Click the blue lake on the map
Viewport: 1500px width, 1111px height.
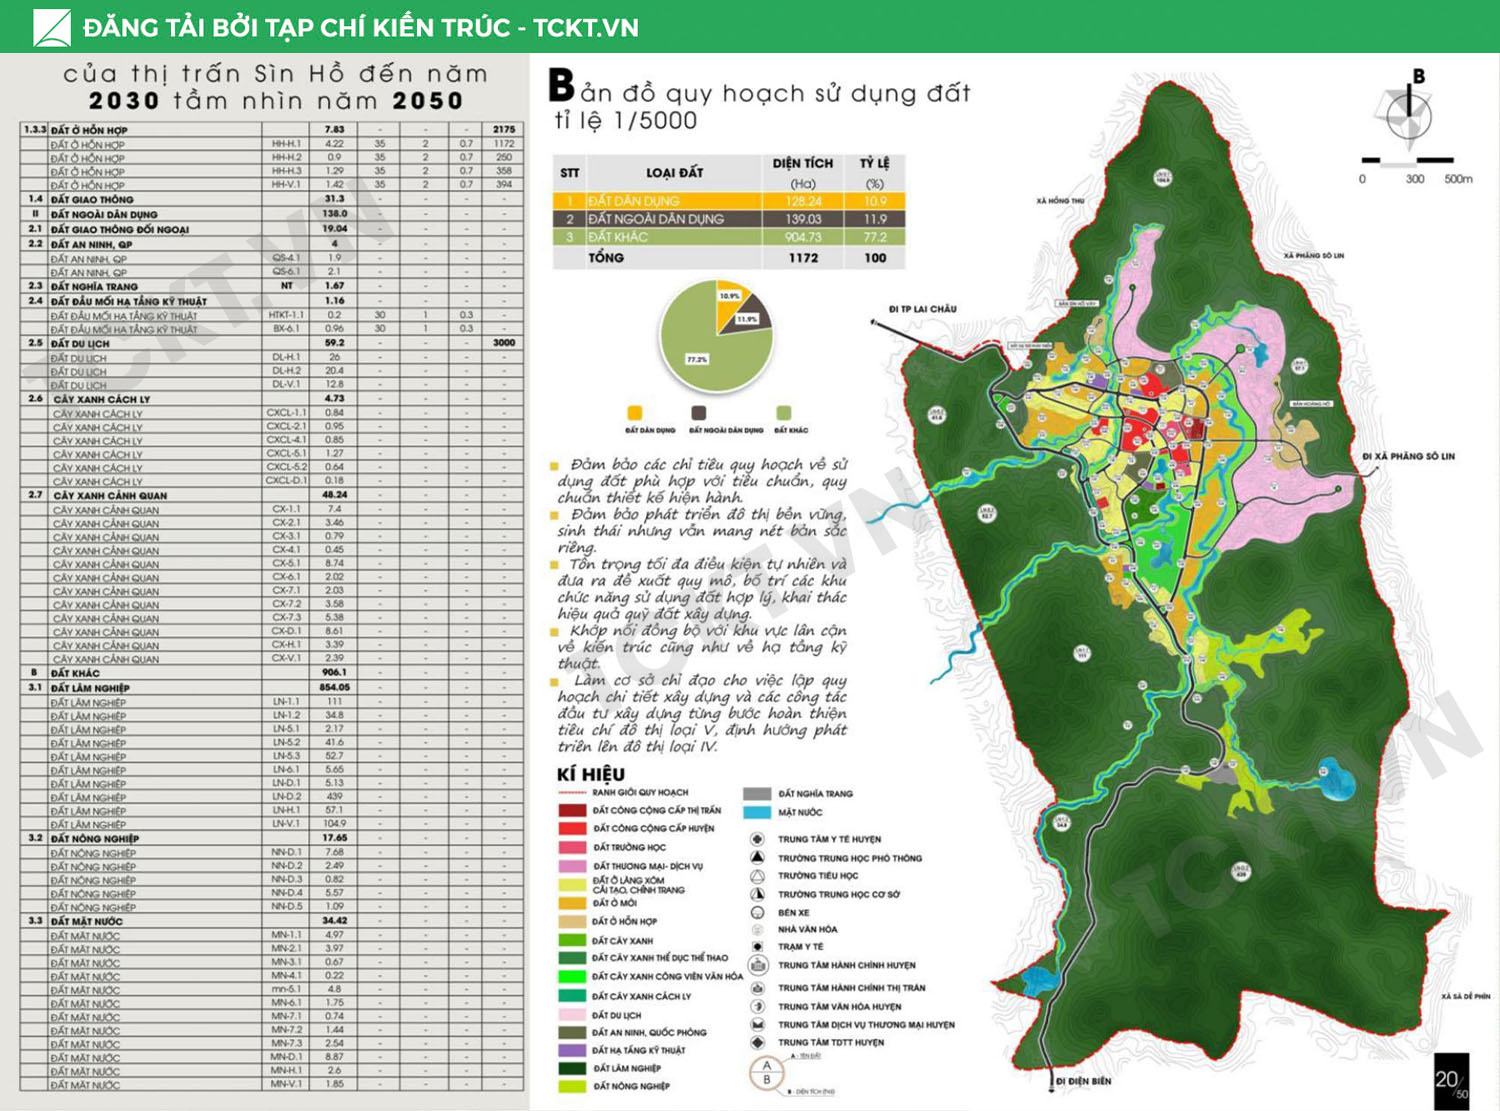1336,778
